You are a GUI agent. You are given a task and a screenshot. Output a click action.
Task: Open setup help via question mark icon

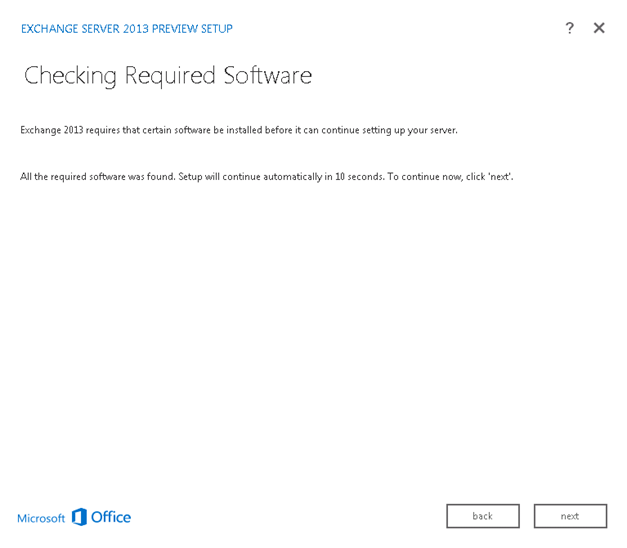[569, 28]
